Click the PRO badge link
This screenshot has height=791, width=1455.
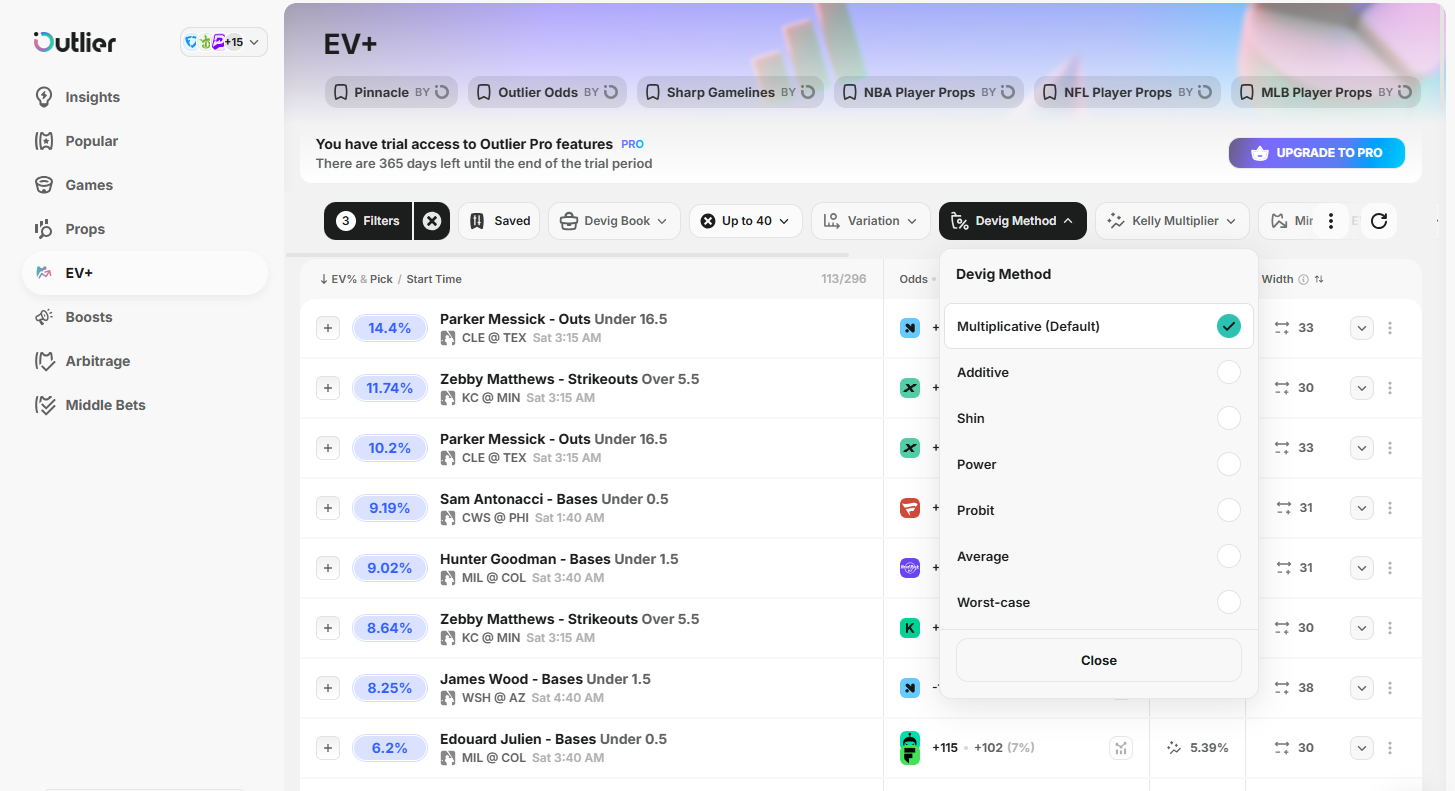point(632,144)
